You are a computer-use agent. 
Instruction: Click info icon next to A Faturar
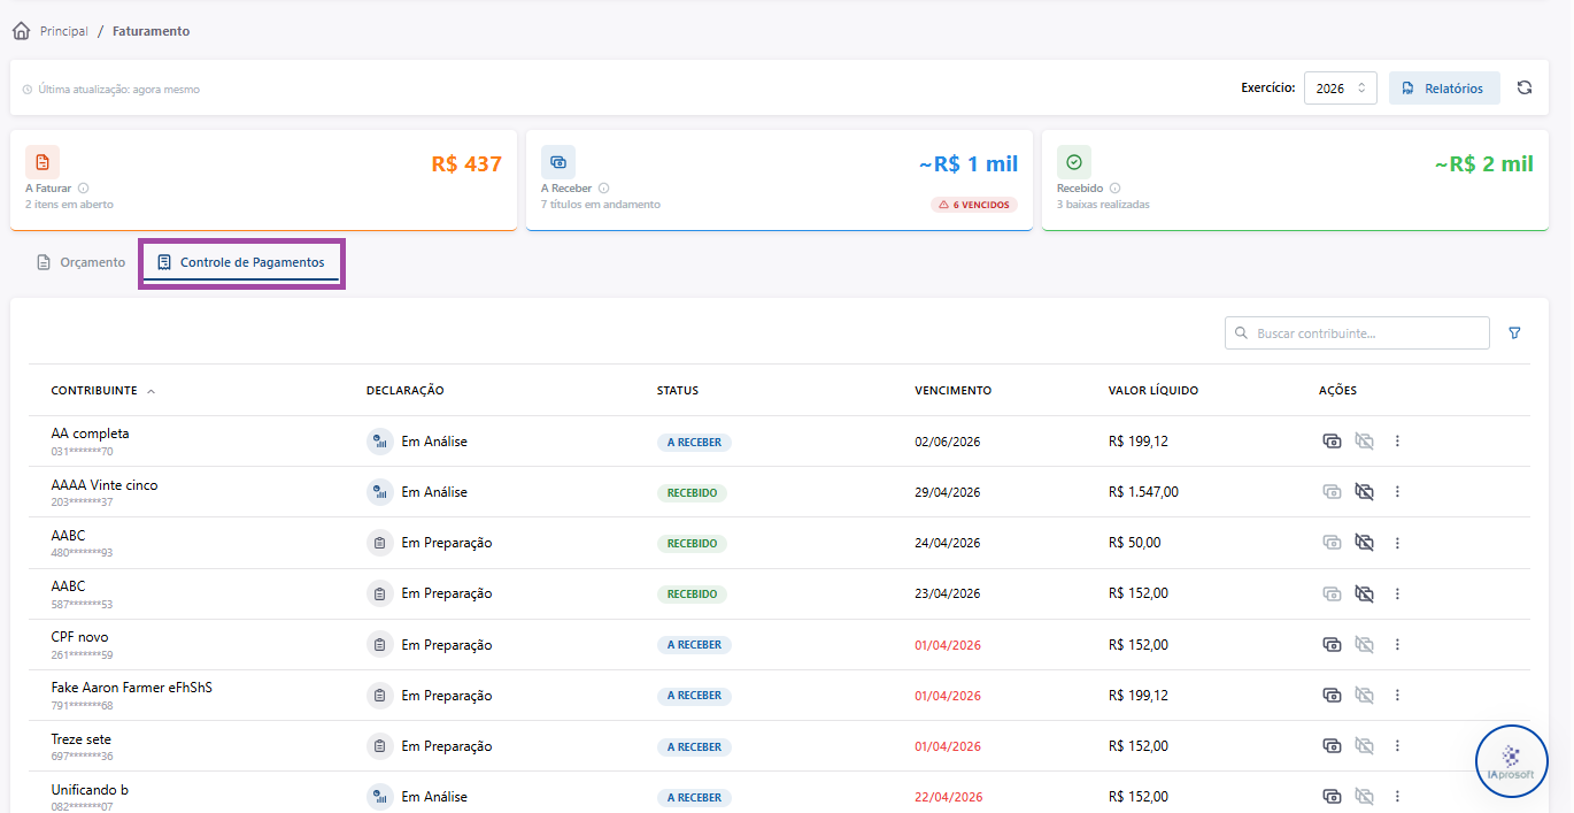(84, 188)
